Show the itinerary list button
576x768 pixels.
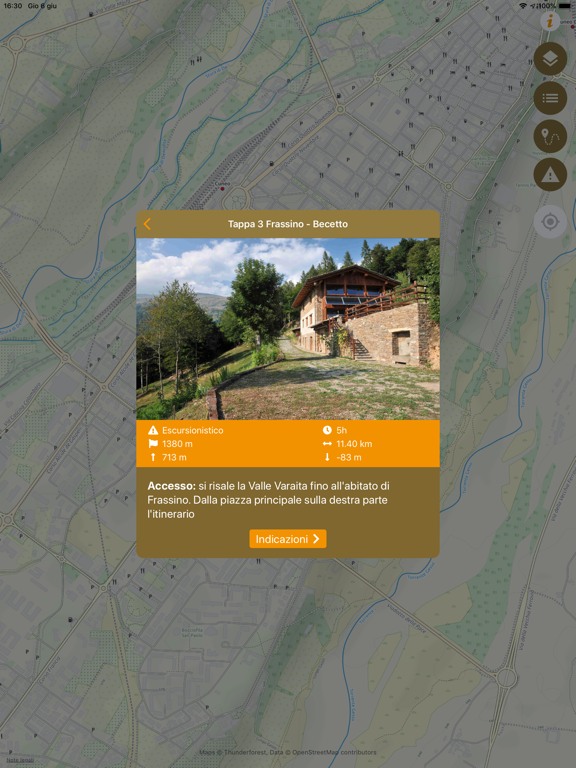click(550, 98)
